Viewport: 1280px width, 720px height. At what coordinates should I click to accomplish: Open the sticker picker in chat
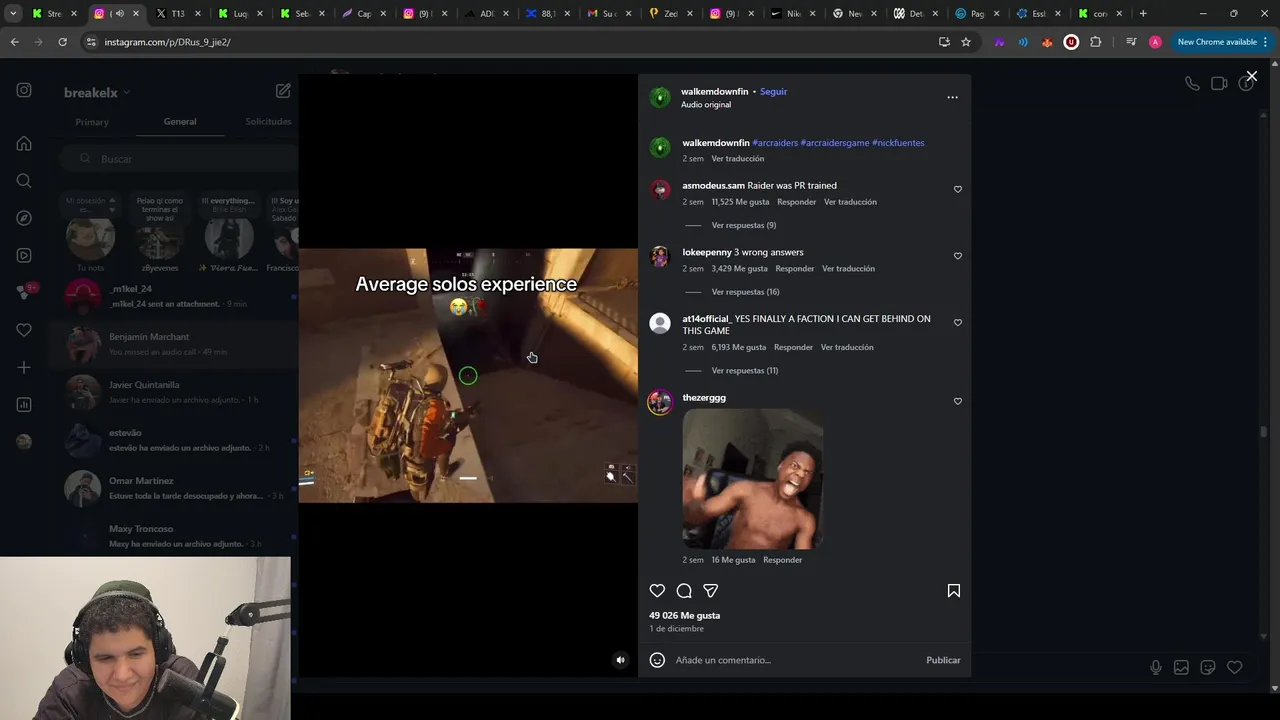tap(1207, 667)
